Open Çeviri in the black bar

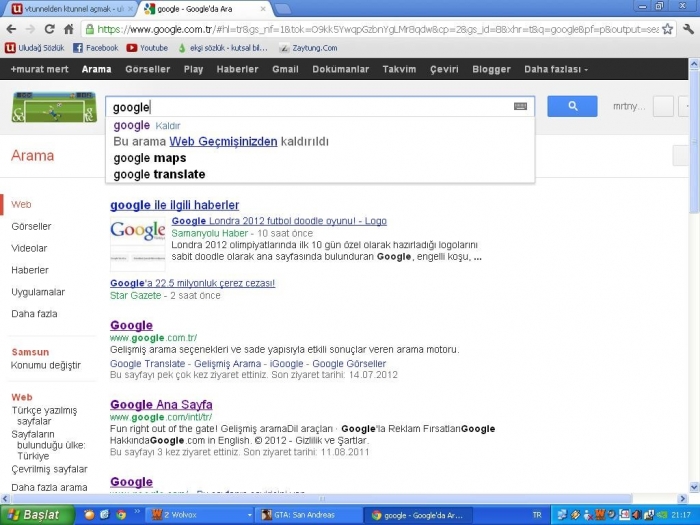(x=444, y=69)
